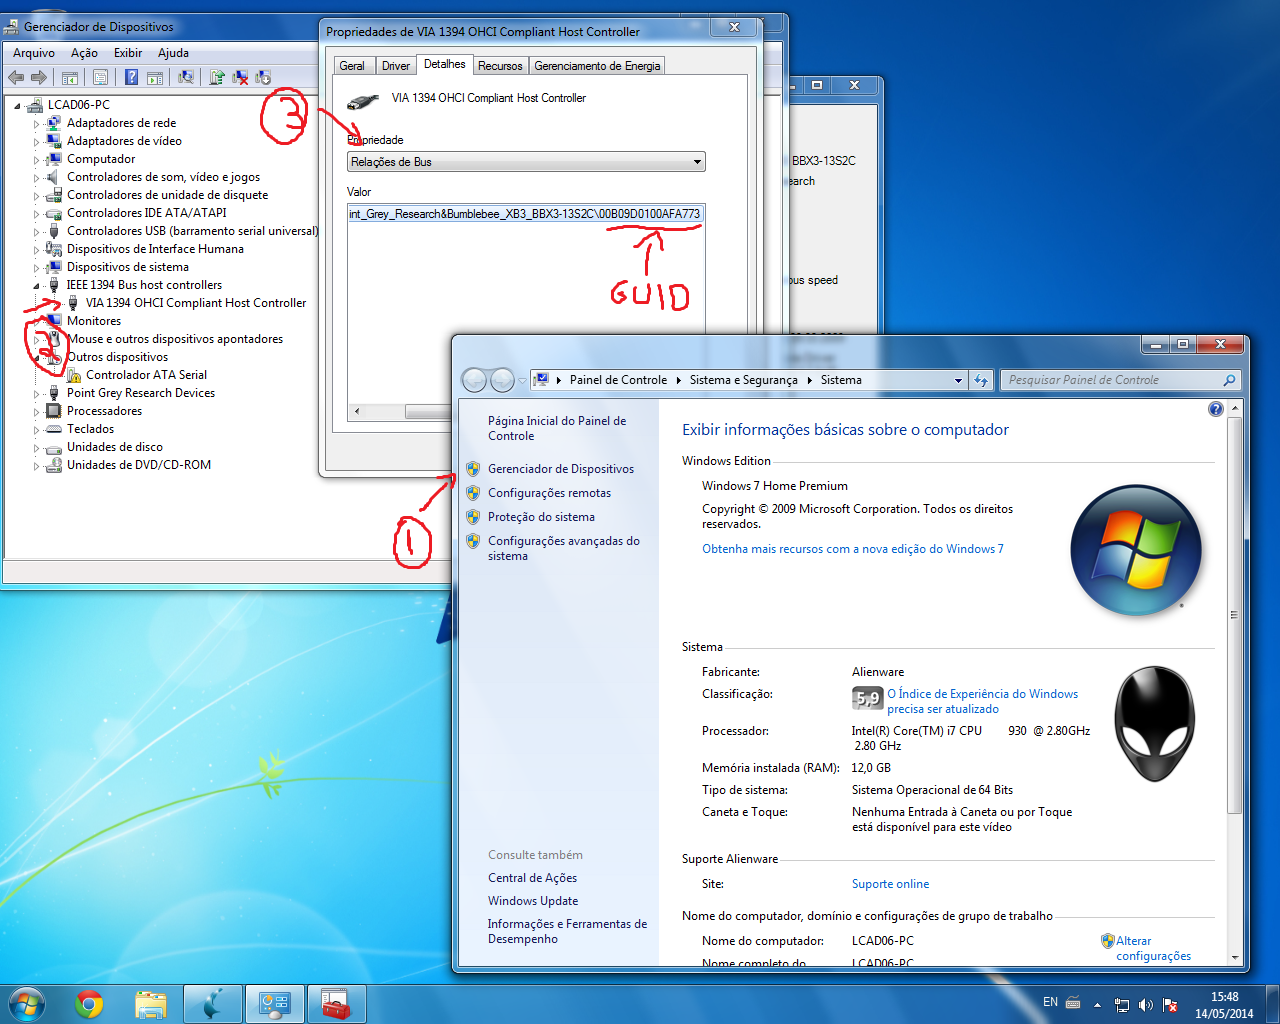This screenshot has width=1280, height=1024.
Task: Click the Back arrow in Device Manager toolbar
Action: 16,77
